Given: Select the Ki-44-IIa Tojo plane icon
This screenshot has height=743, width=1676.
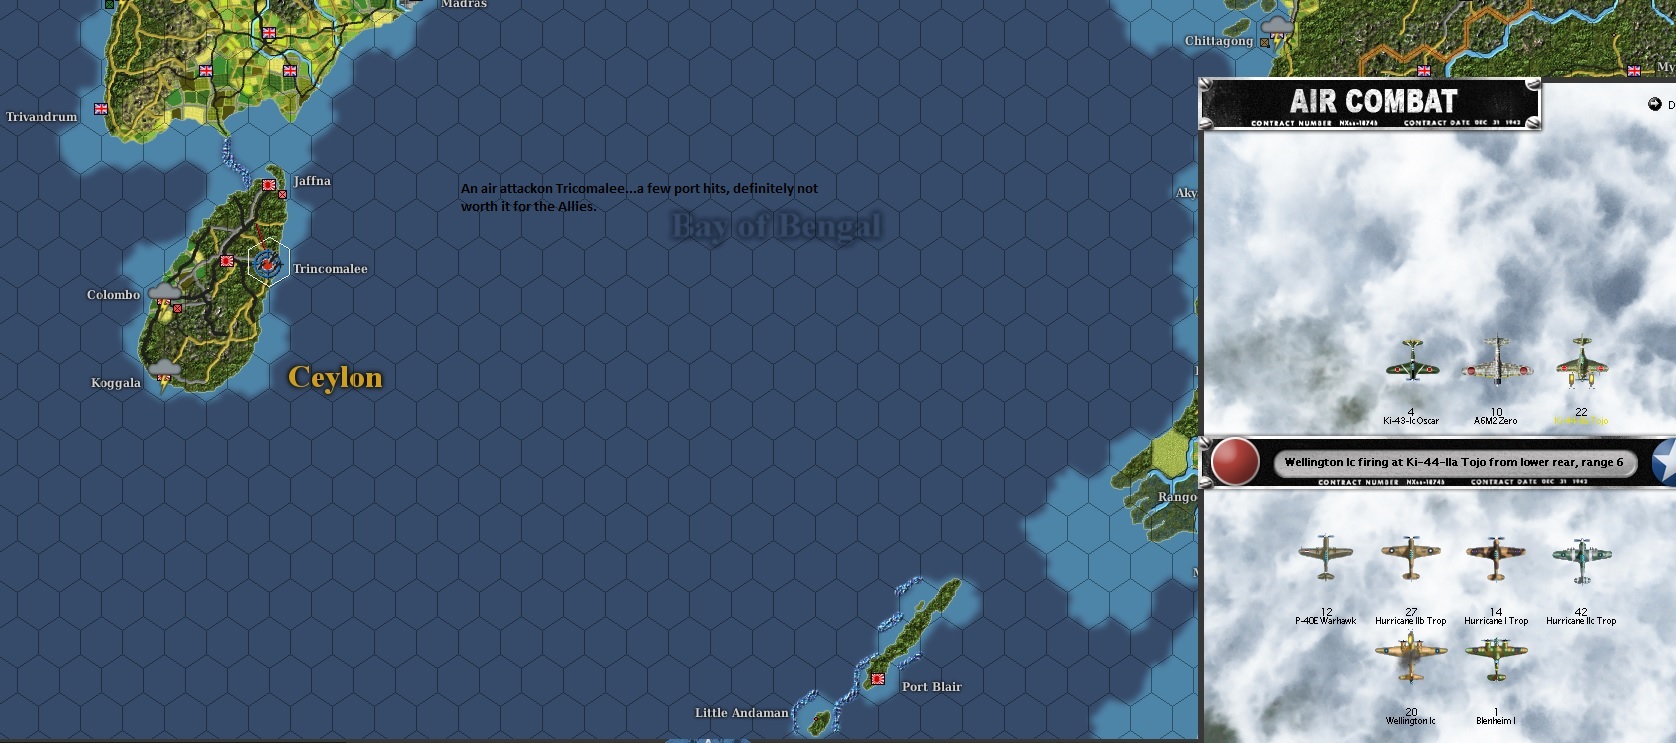Looking at the screenshot, I should point(1581,364).
